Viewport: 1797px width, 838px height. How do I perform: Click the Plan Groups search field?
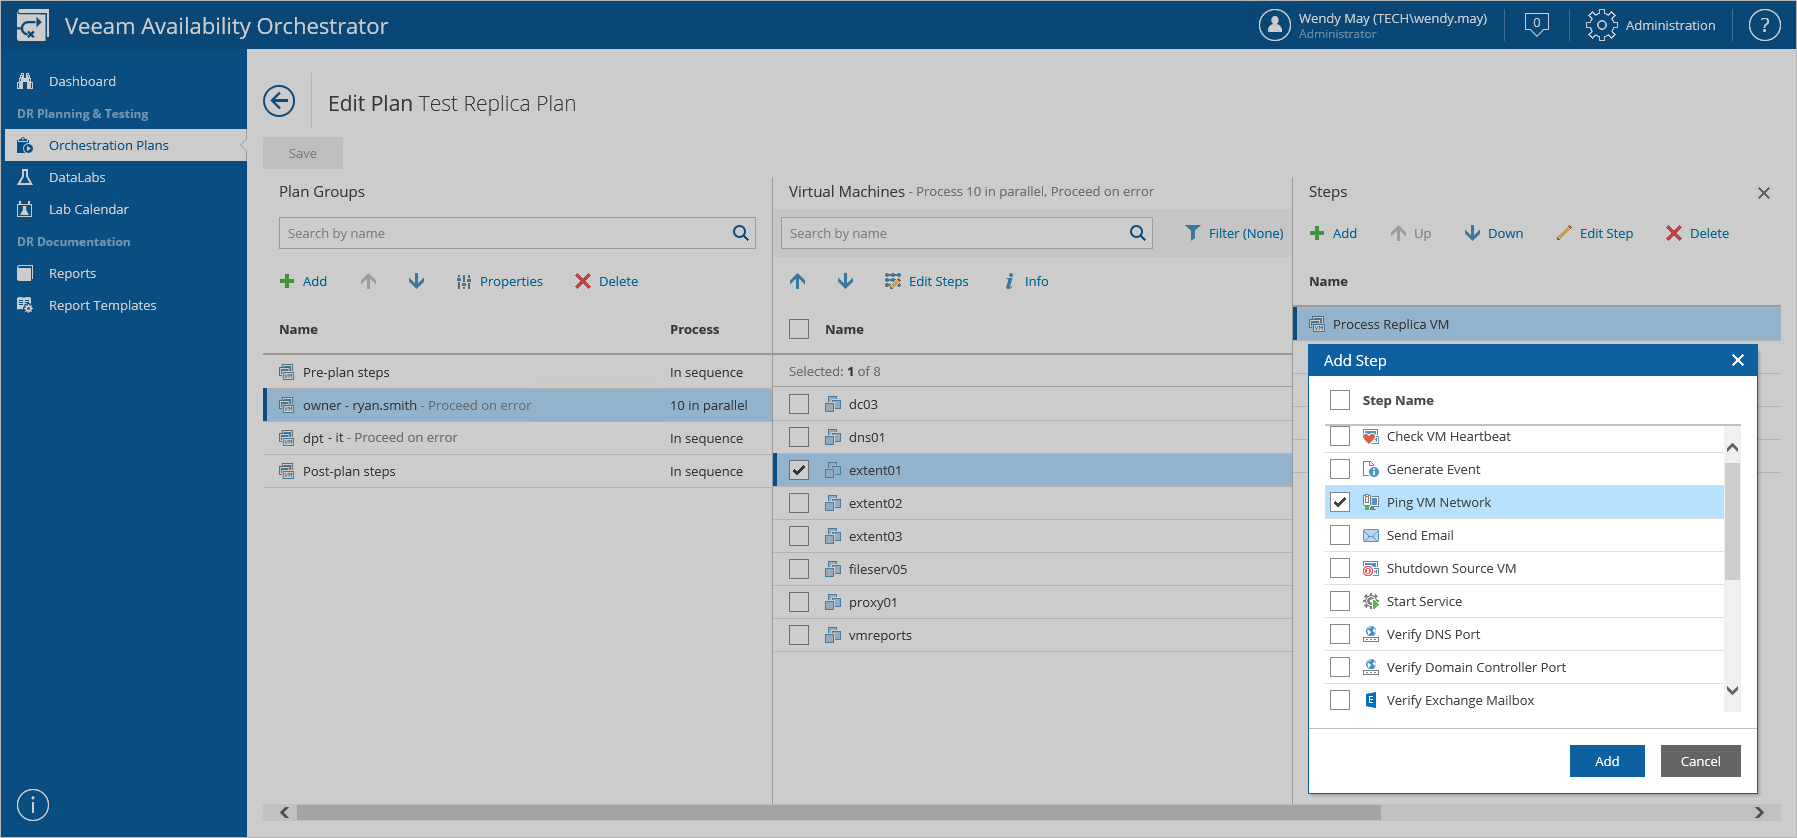505,233
